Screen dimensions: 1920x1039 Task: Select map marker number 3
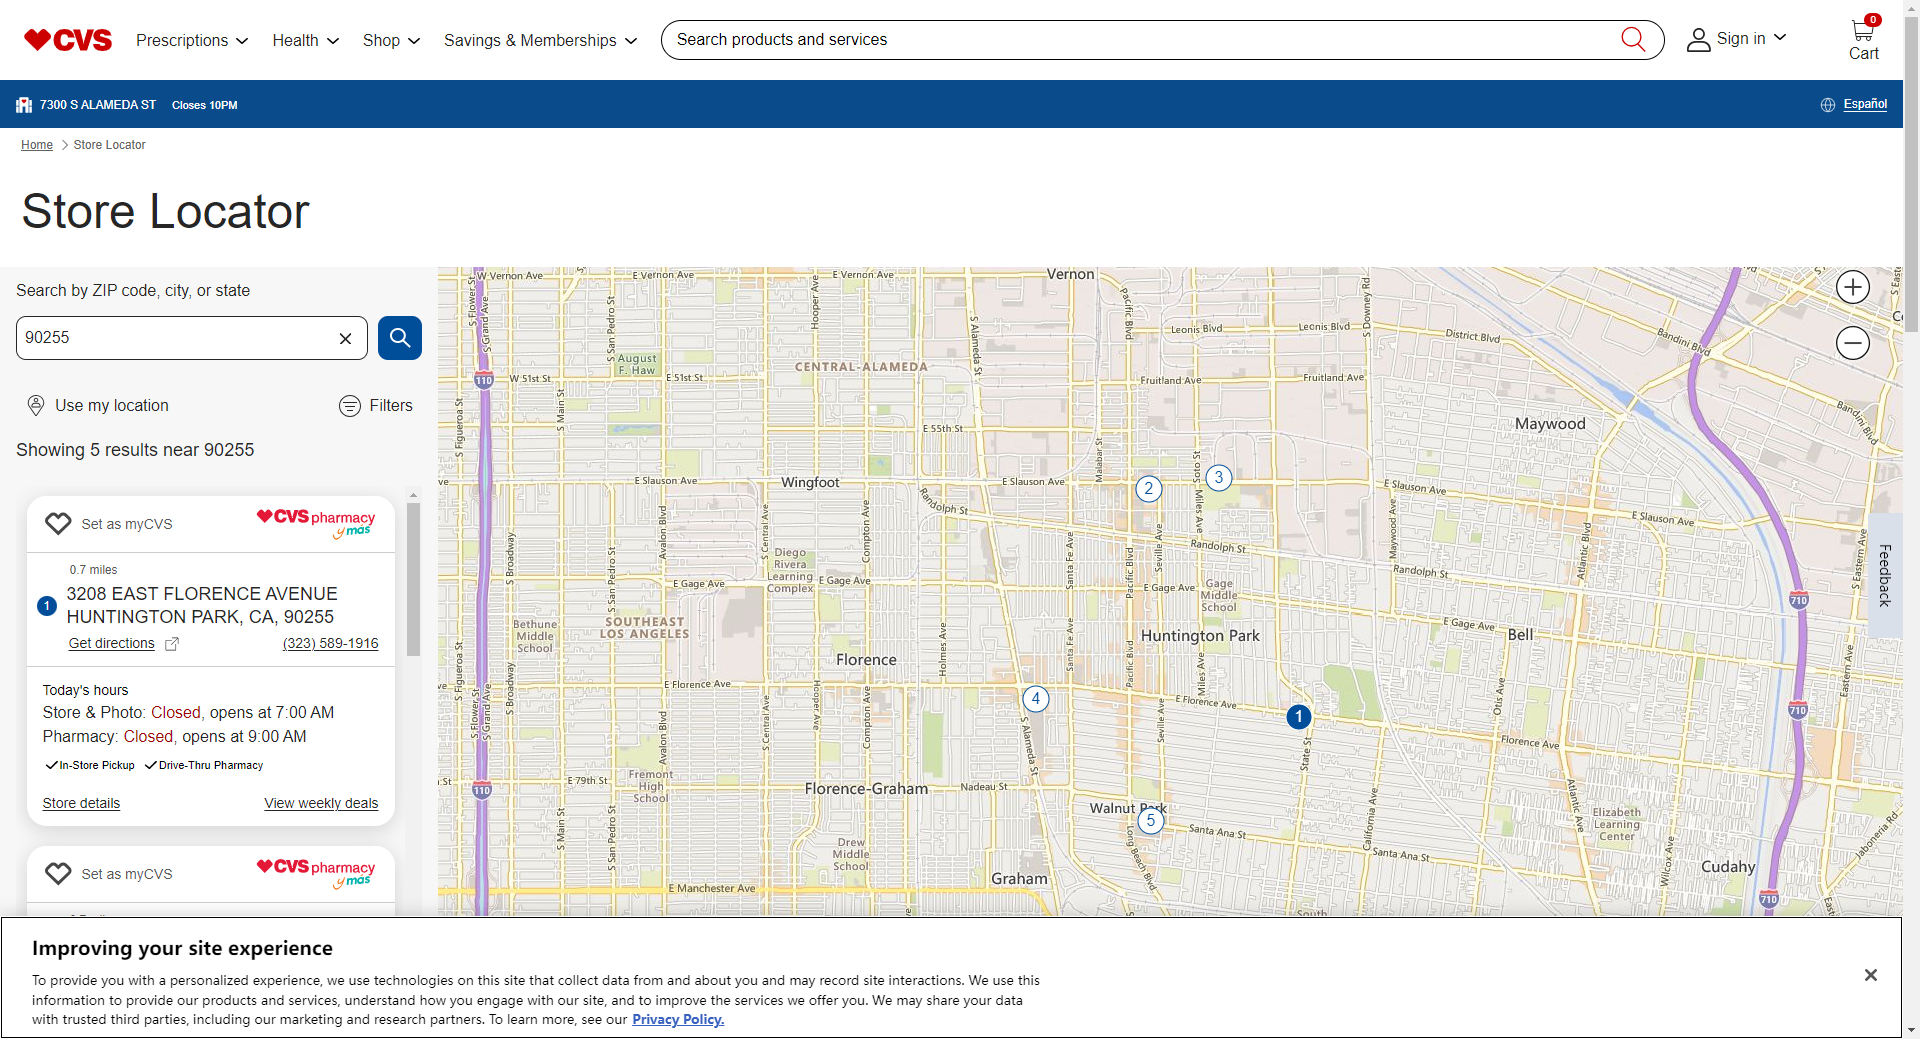1219,478
